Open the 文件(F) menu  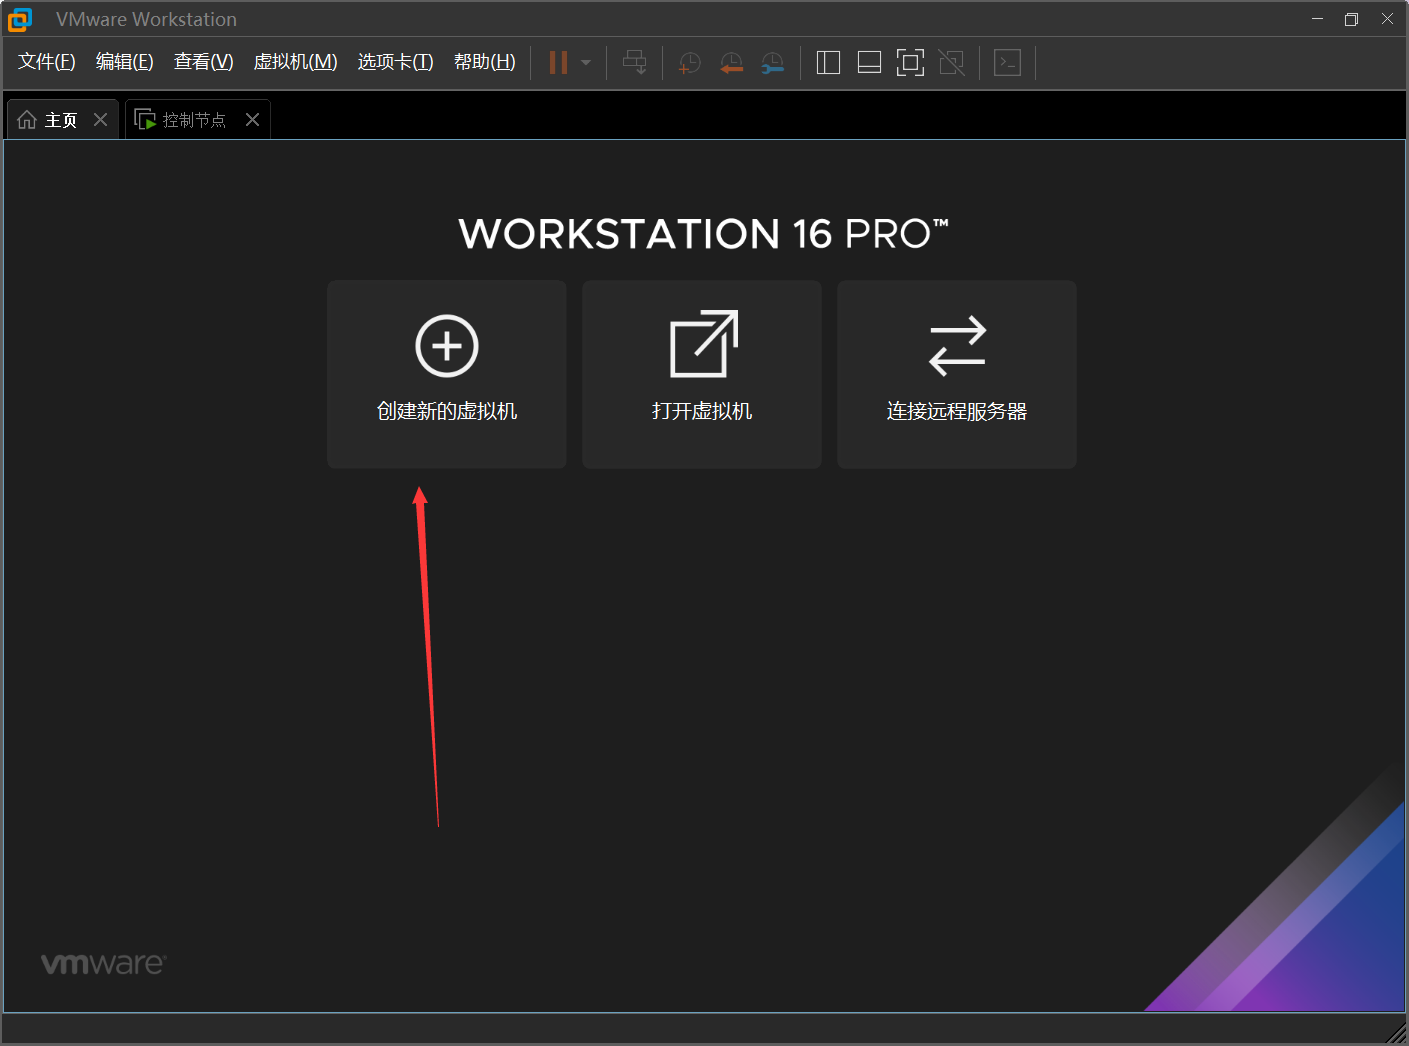[47, 62]
